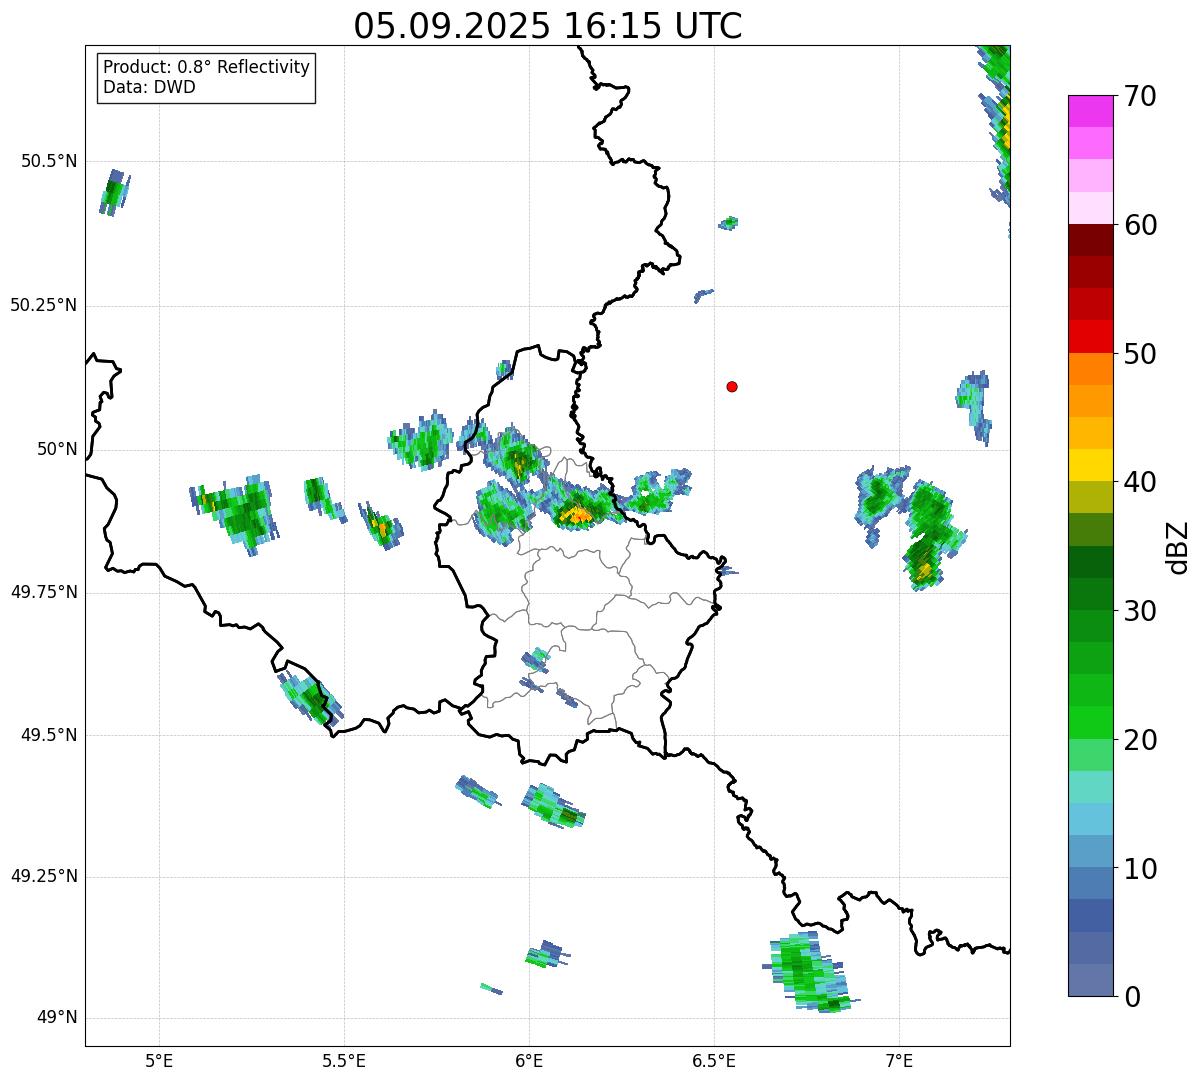Screen dimensions: 1202x1081
Task: Click the dark maroon colorbar segment below 60
Action: pyautogui.click(x=1090, y=240)
